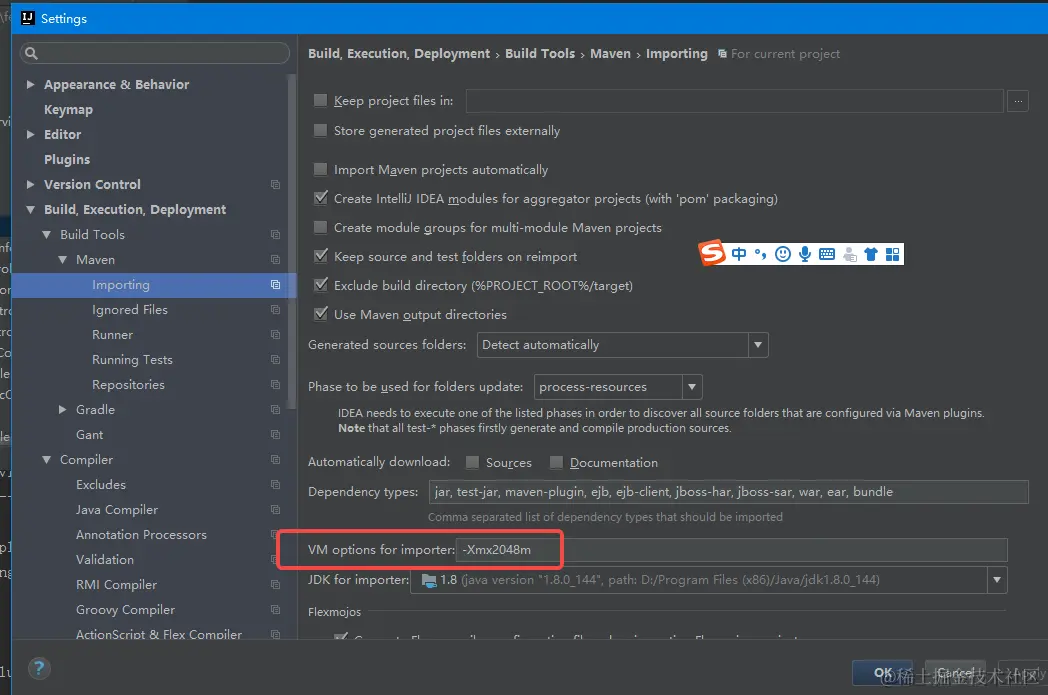Screen dimensions: 1048x695
Task: Select Repositories under Maven
Action: point(128,384)
